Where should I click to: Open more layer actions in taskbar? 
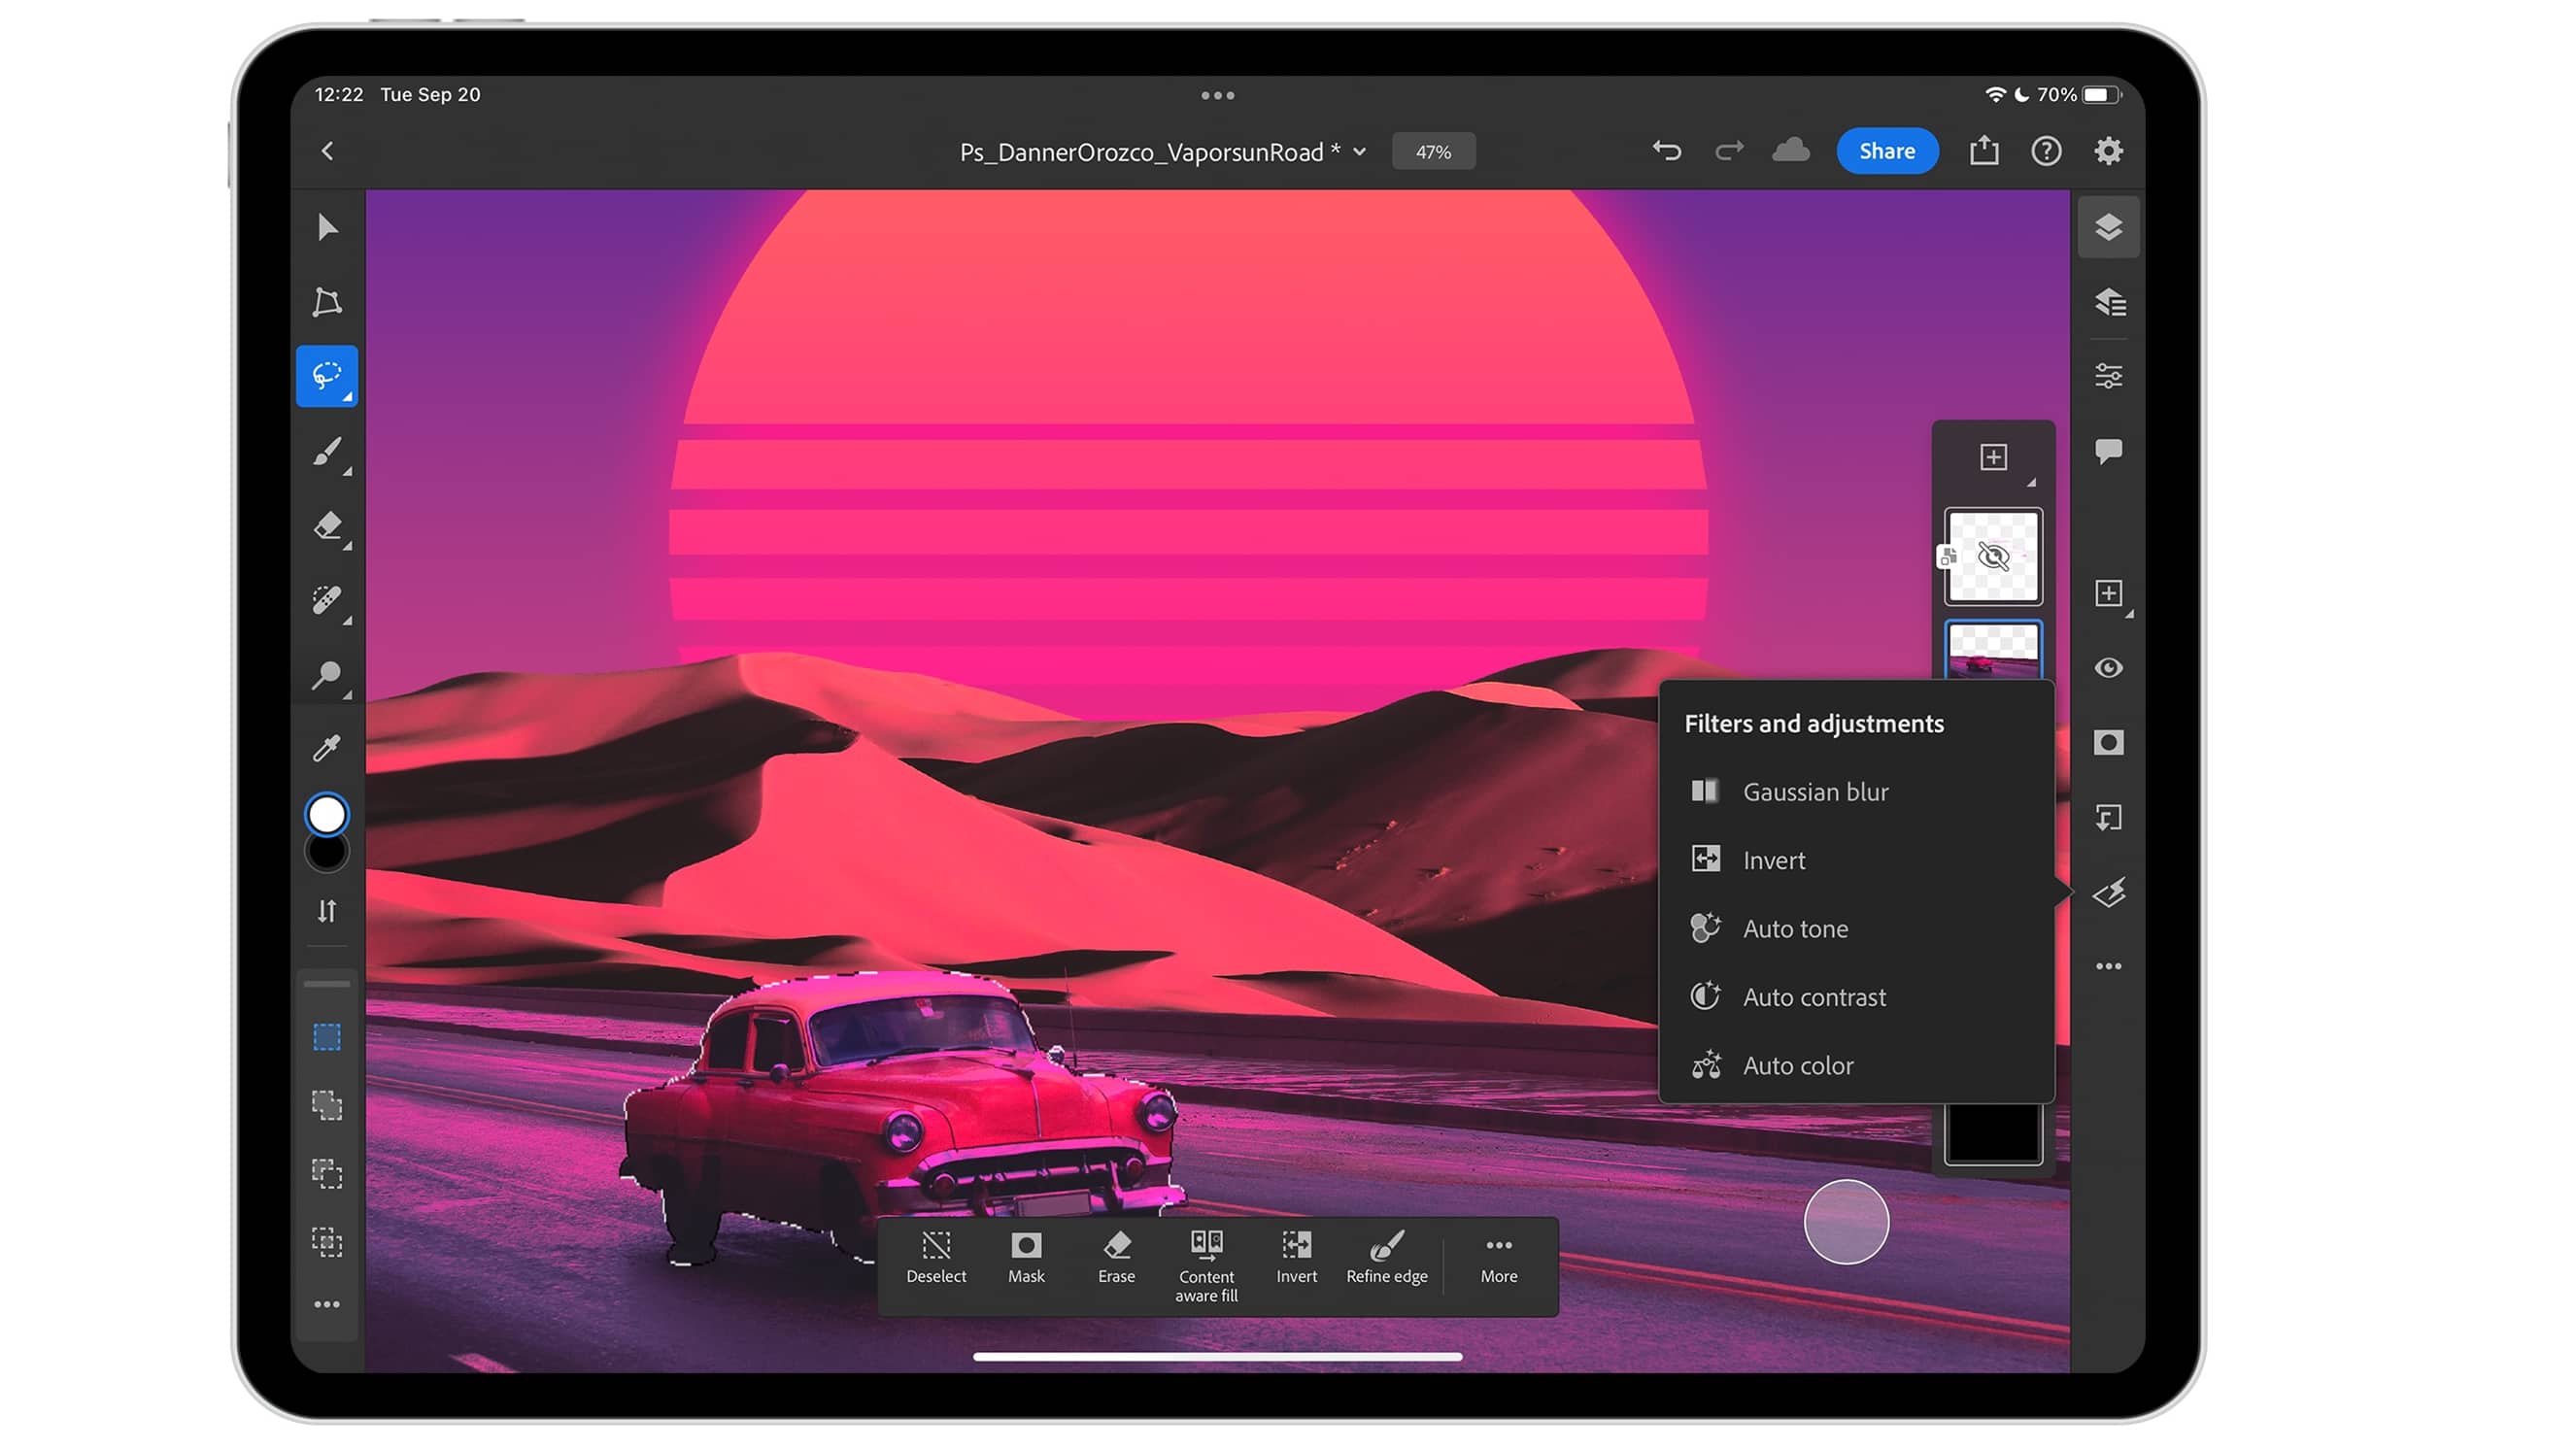point(2108,966)
